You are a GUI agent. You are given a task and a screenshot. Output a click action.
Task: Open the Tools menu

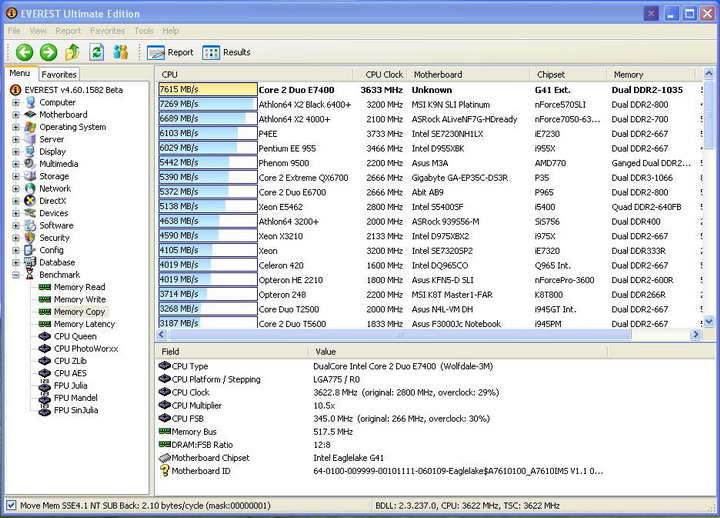pyautogui.click(x=144, y=31)
